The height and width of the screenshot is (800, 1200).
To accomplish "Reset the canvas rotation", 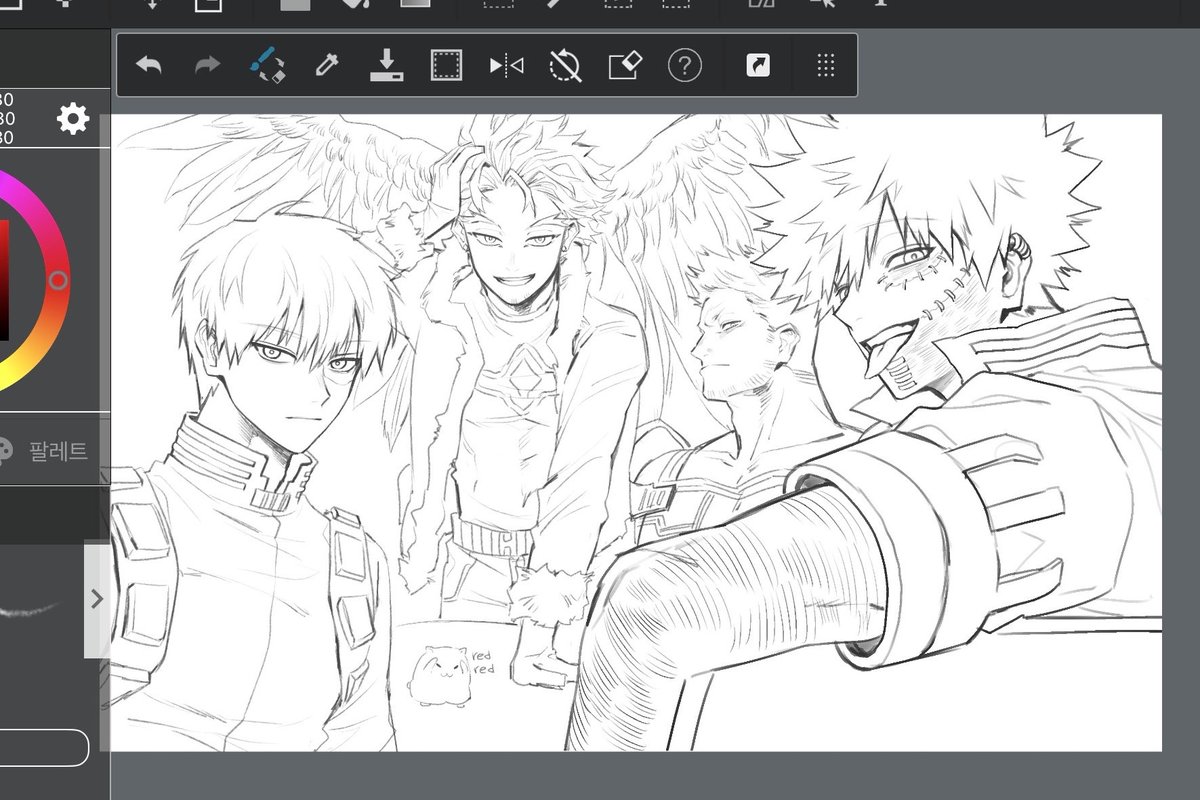I will (565, 66).
